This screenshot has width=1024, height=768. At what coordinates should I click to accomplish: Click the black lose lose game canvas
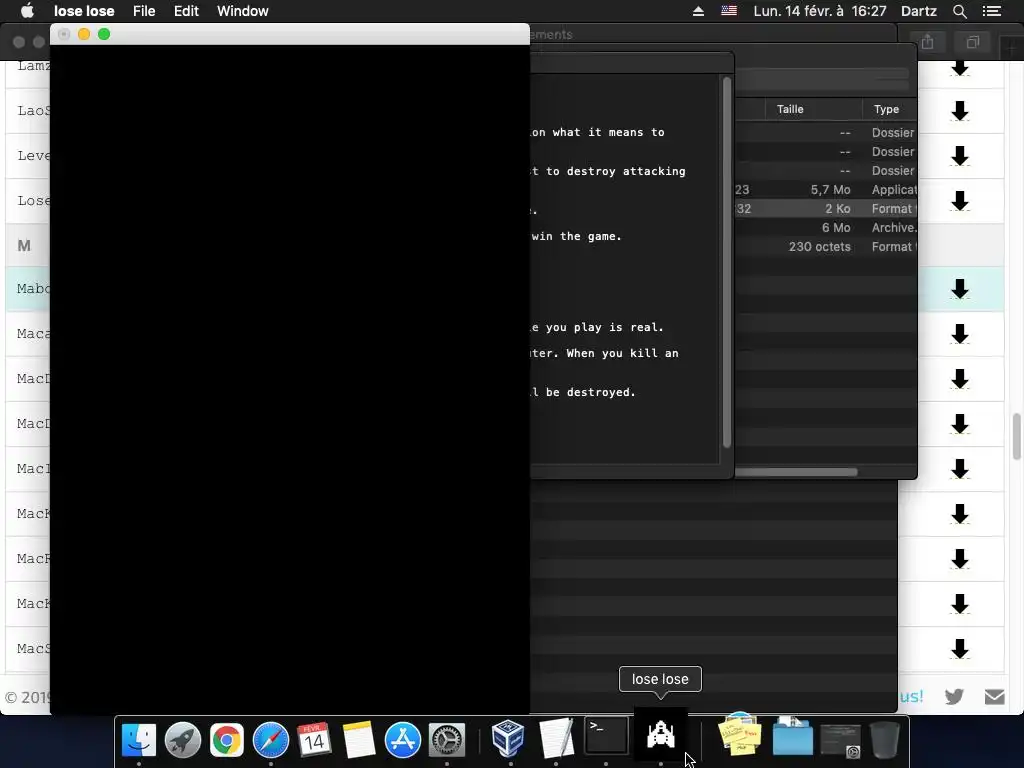point(290,379)
